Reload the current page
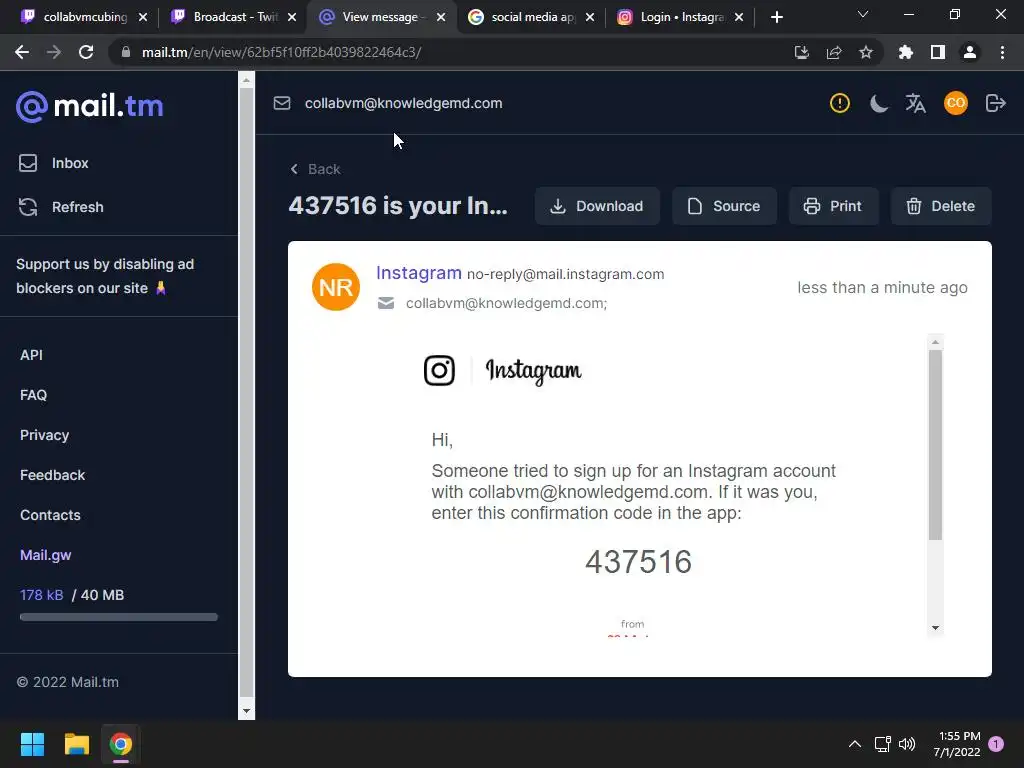1024x768 pixels. [86, 52]
